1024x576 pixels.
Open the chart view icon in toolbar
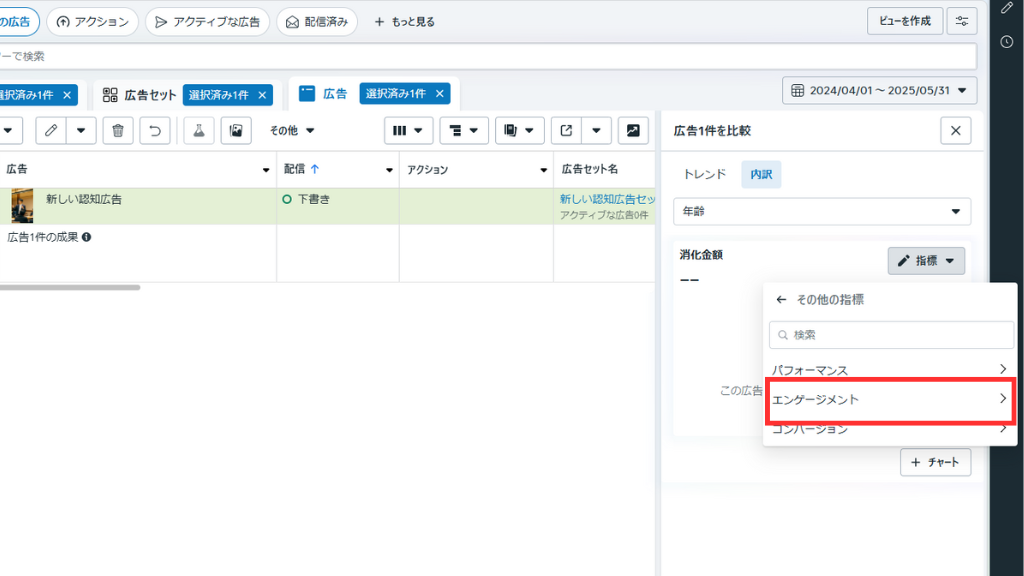(632, 130)
